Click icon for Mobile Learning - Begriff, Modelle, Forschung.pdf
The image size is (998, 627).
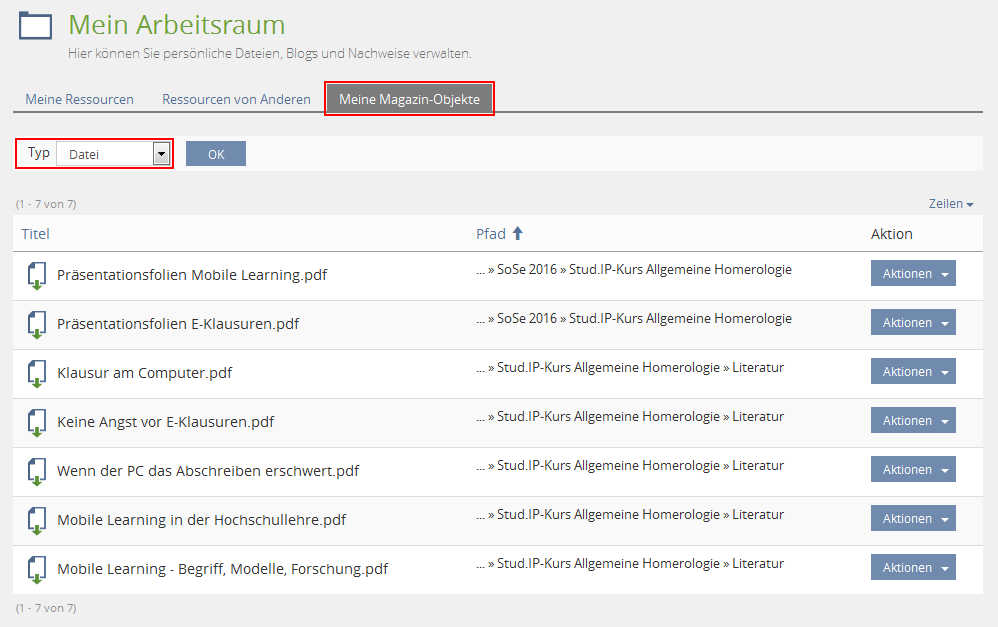click(x=36, y=569)
